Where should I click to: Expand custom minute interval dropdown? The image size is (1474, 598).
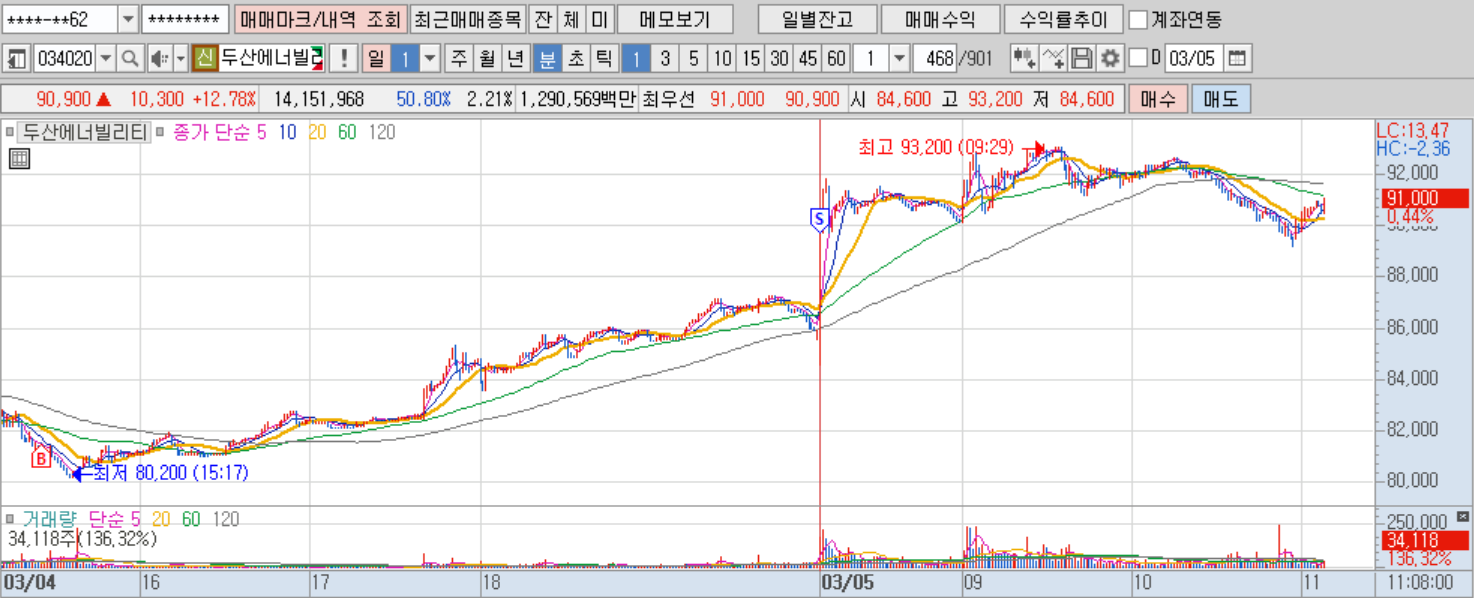point(898,58)
